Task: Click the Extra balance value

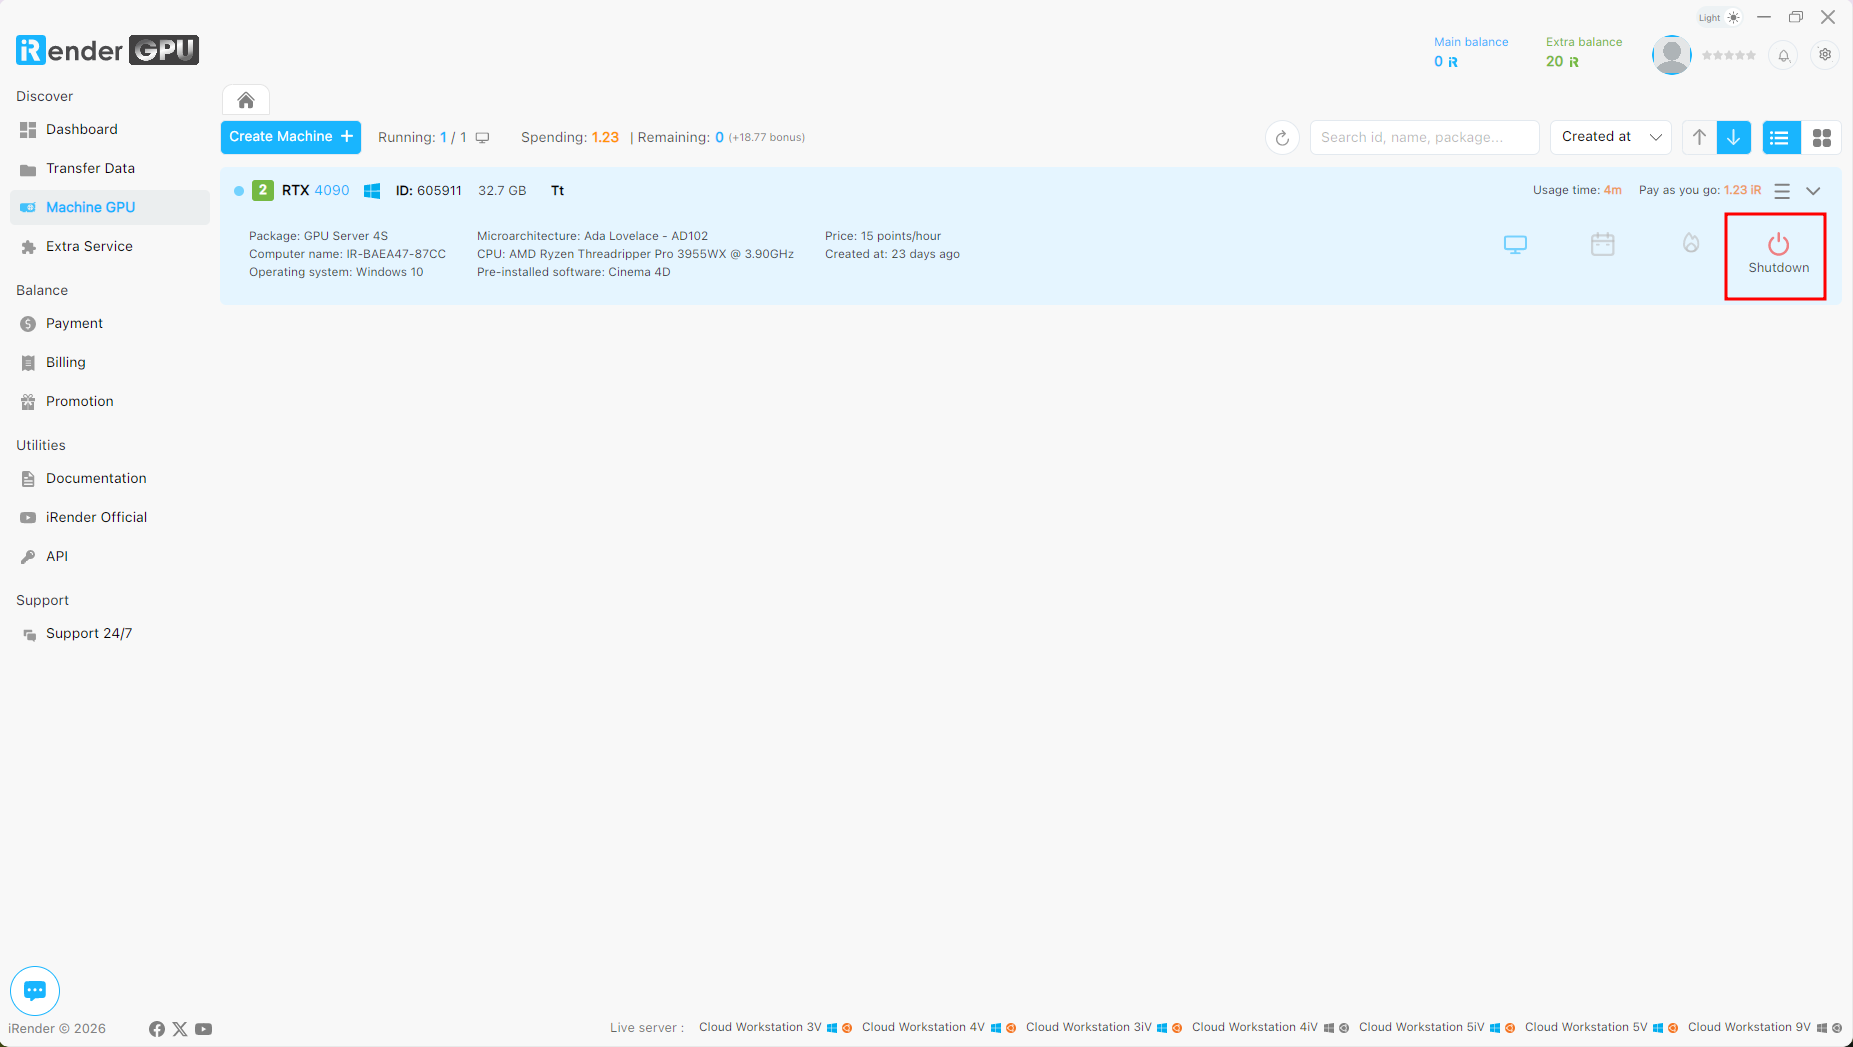Action: pos(1562,62)
